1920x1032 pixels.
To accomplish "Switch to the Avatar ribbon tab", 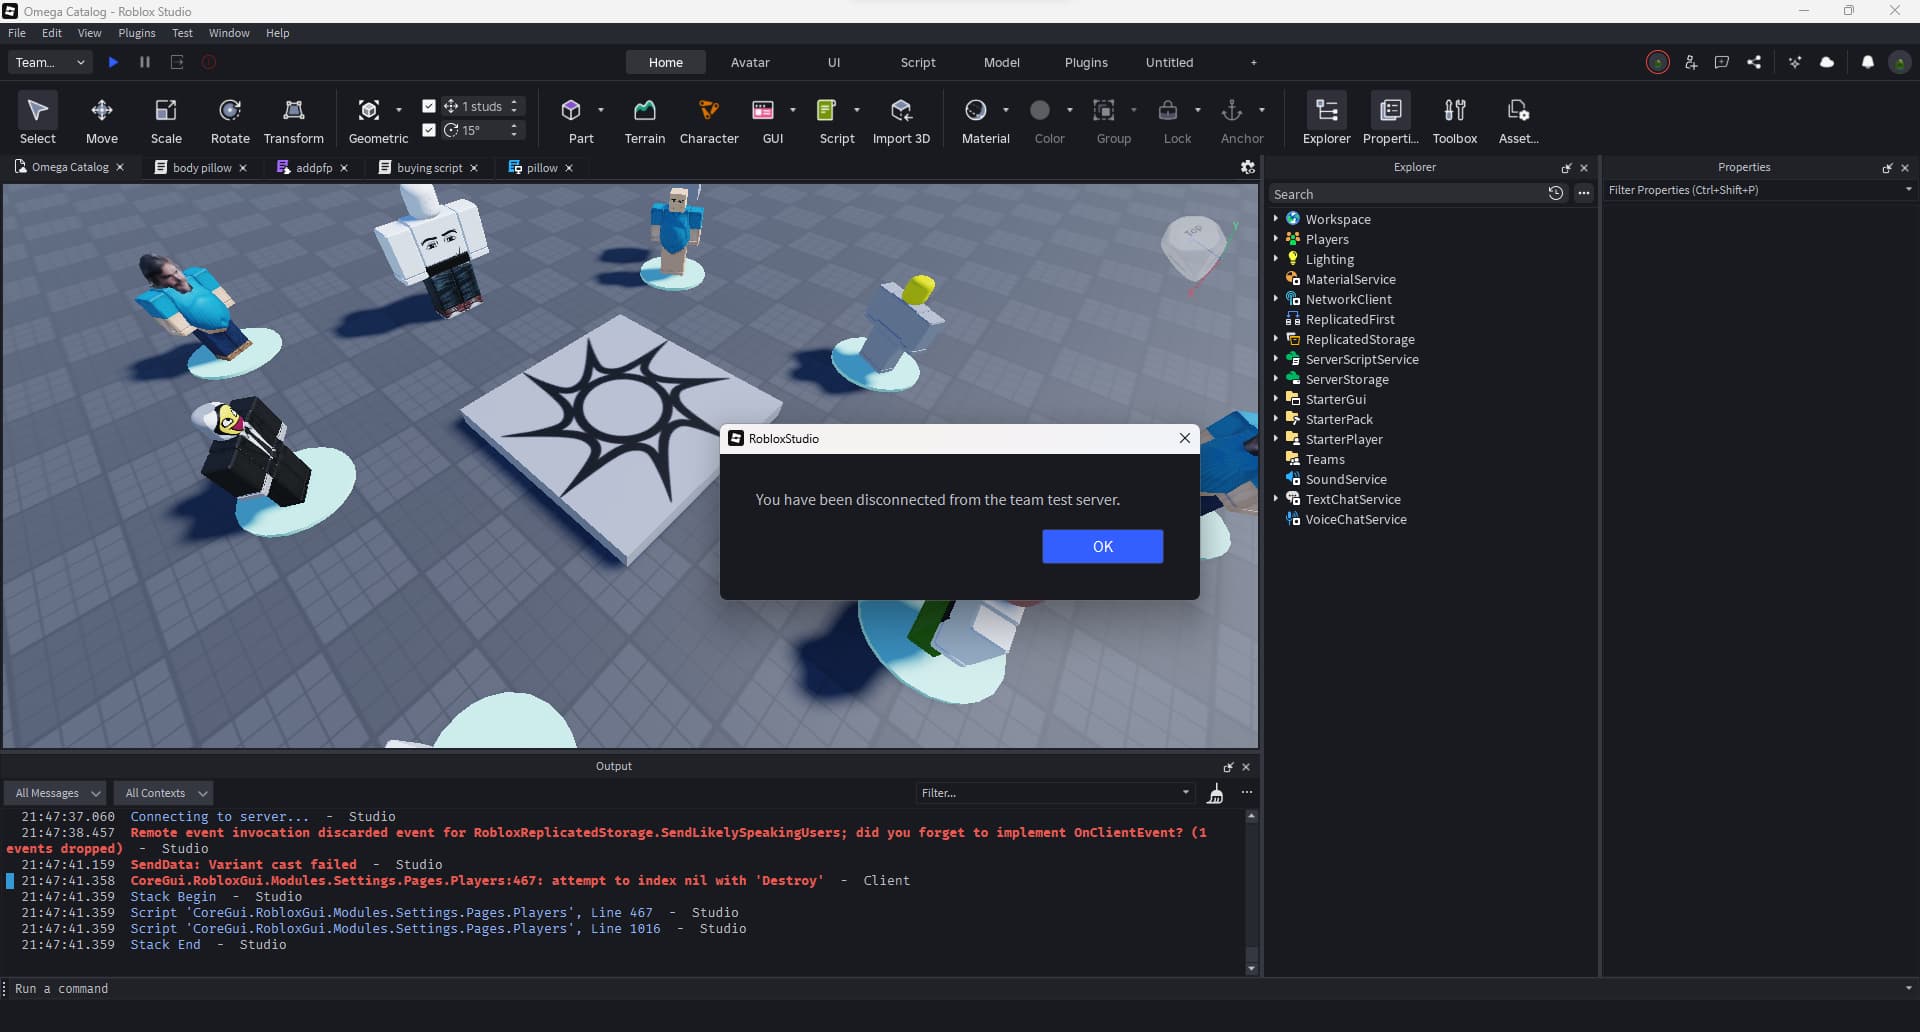I will point(750,62).
